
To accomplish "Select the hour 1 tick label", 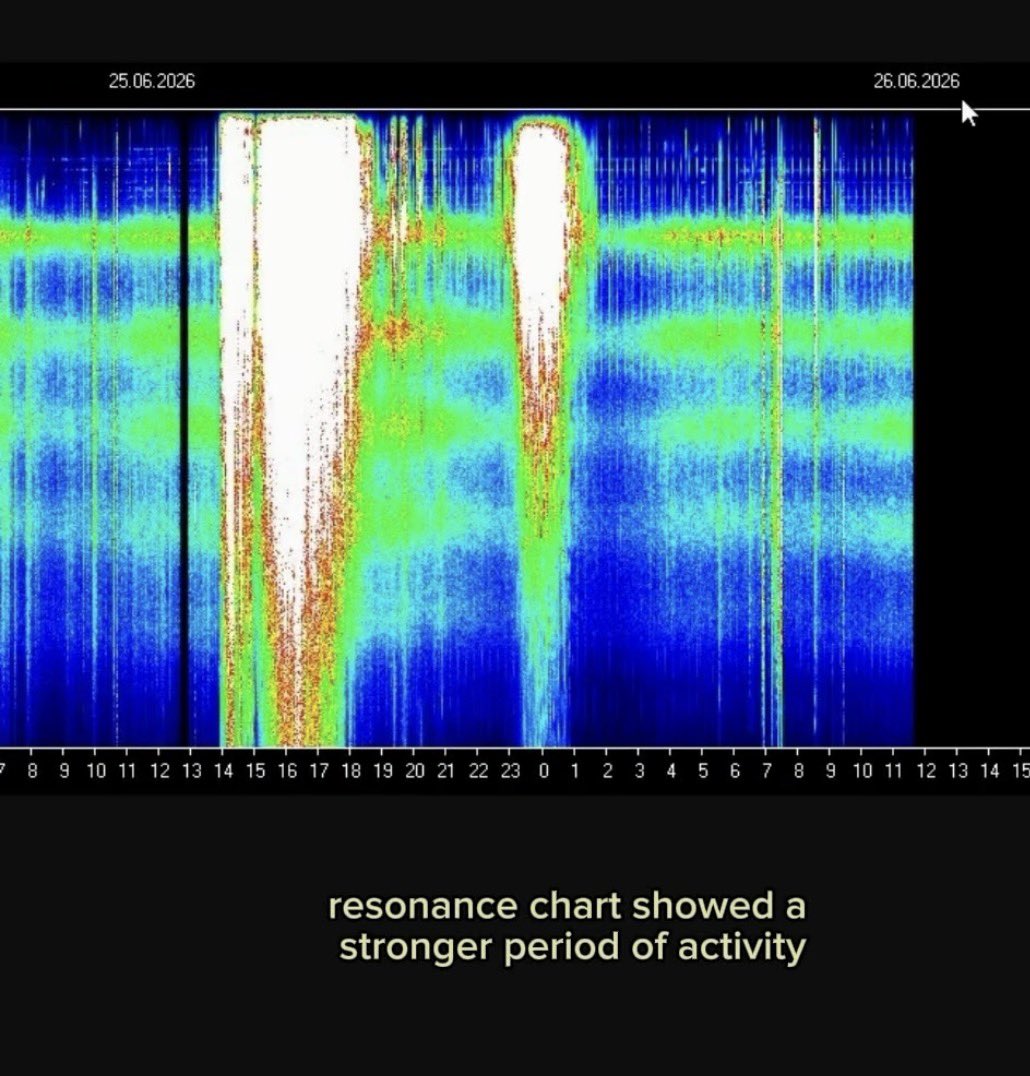I will coord(575,771).
